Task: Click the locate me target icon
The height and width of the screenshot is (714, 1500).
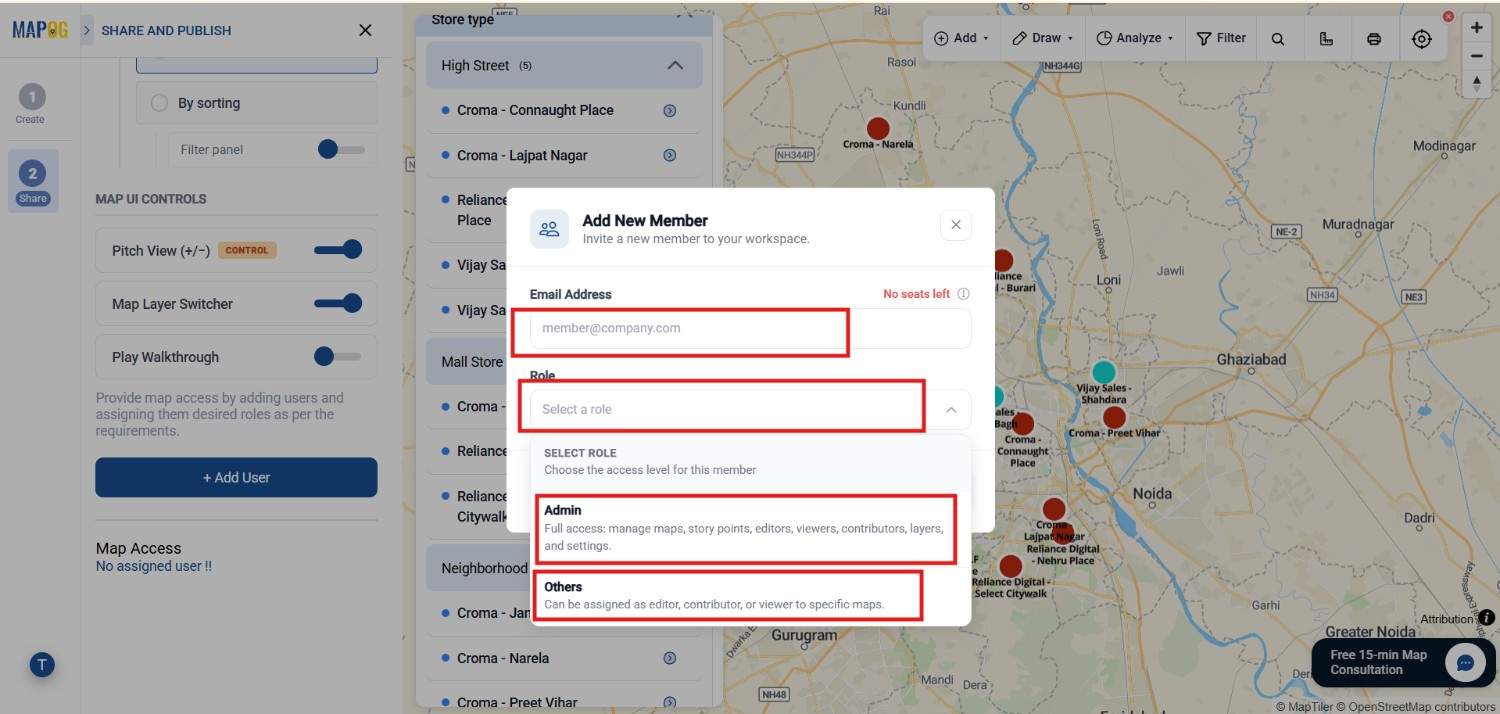Action: [x=1422, y=39]
